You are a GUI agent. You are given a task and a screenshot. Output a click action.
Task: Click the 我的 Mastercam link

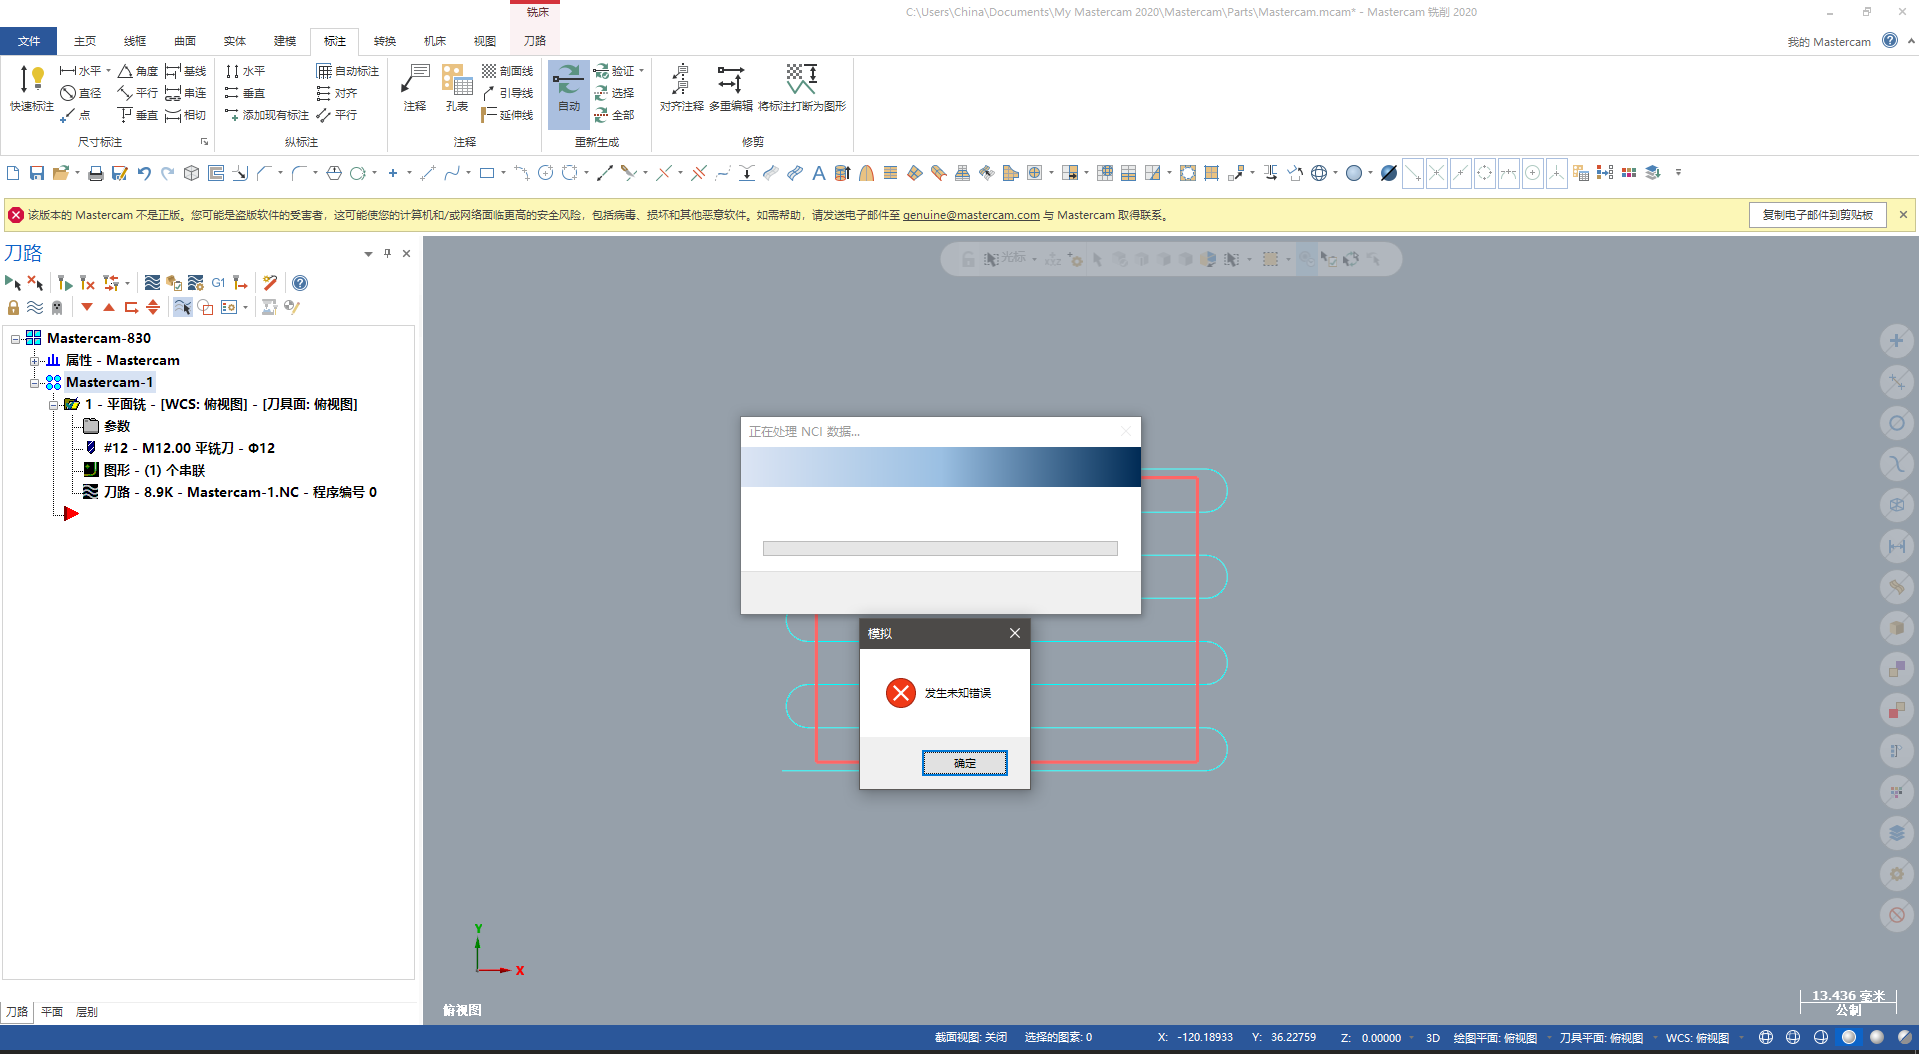1829,42
